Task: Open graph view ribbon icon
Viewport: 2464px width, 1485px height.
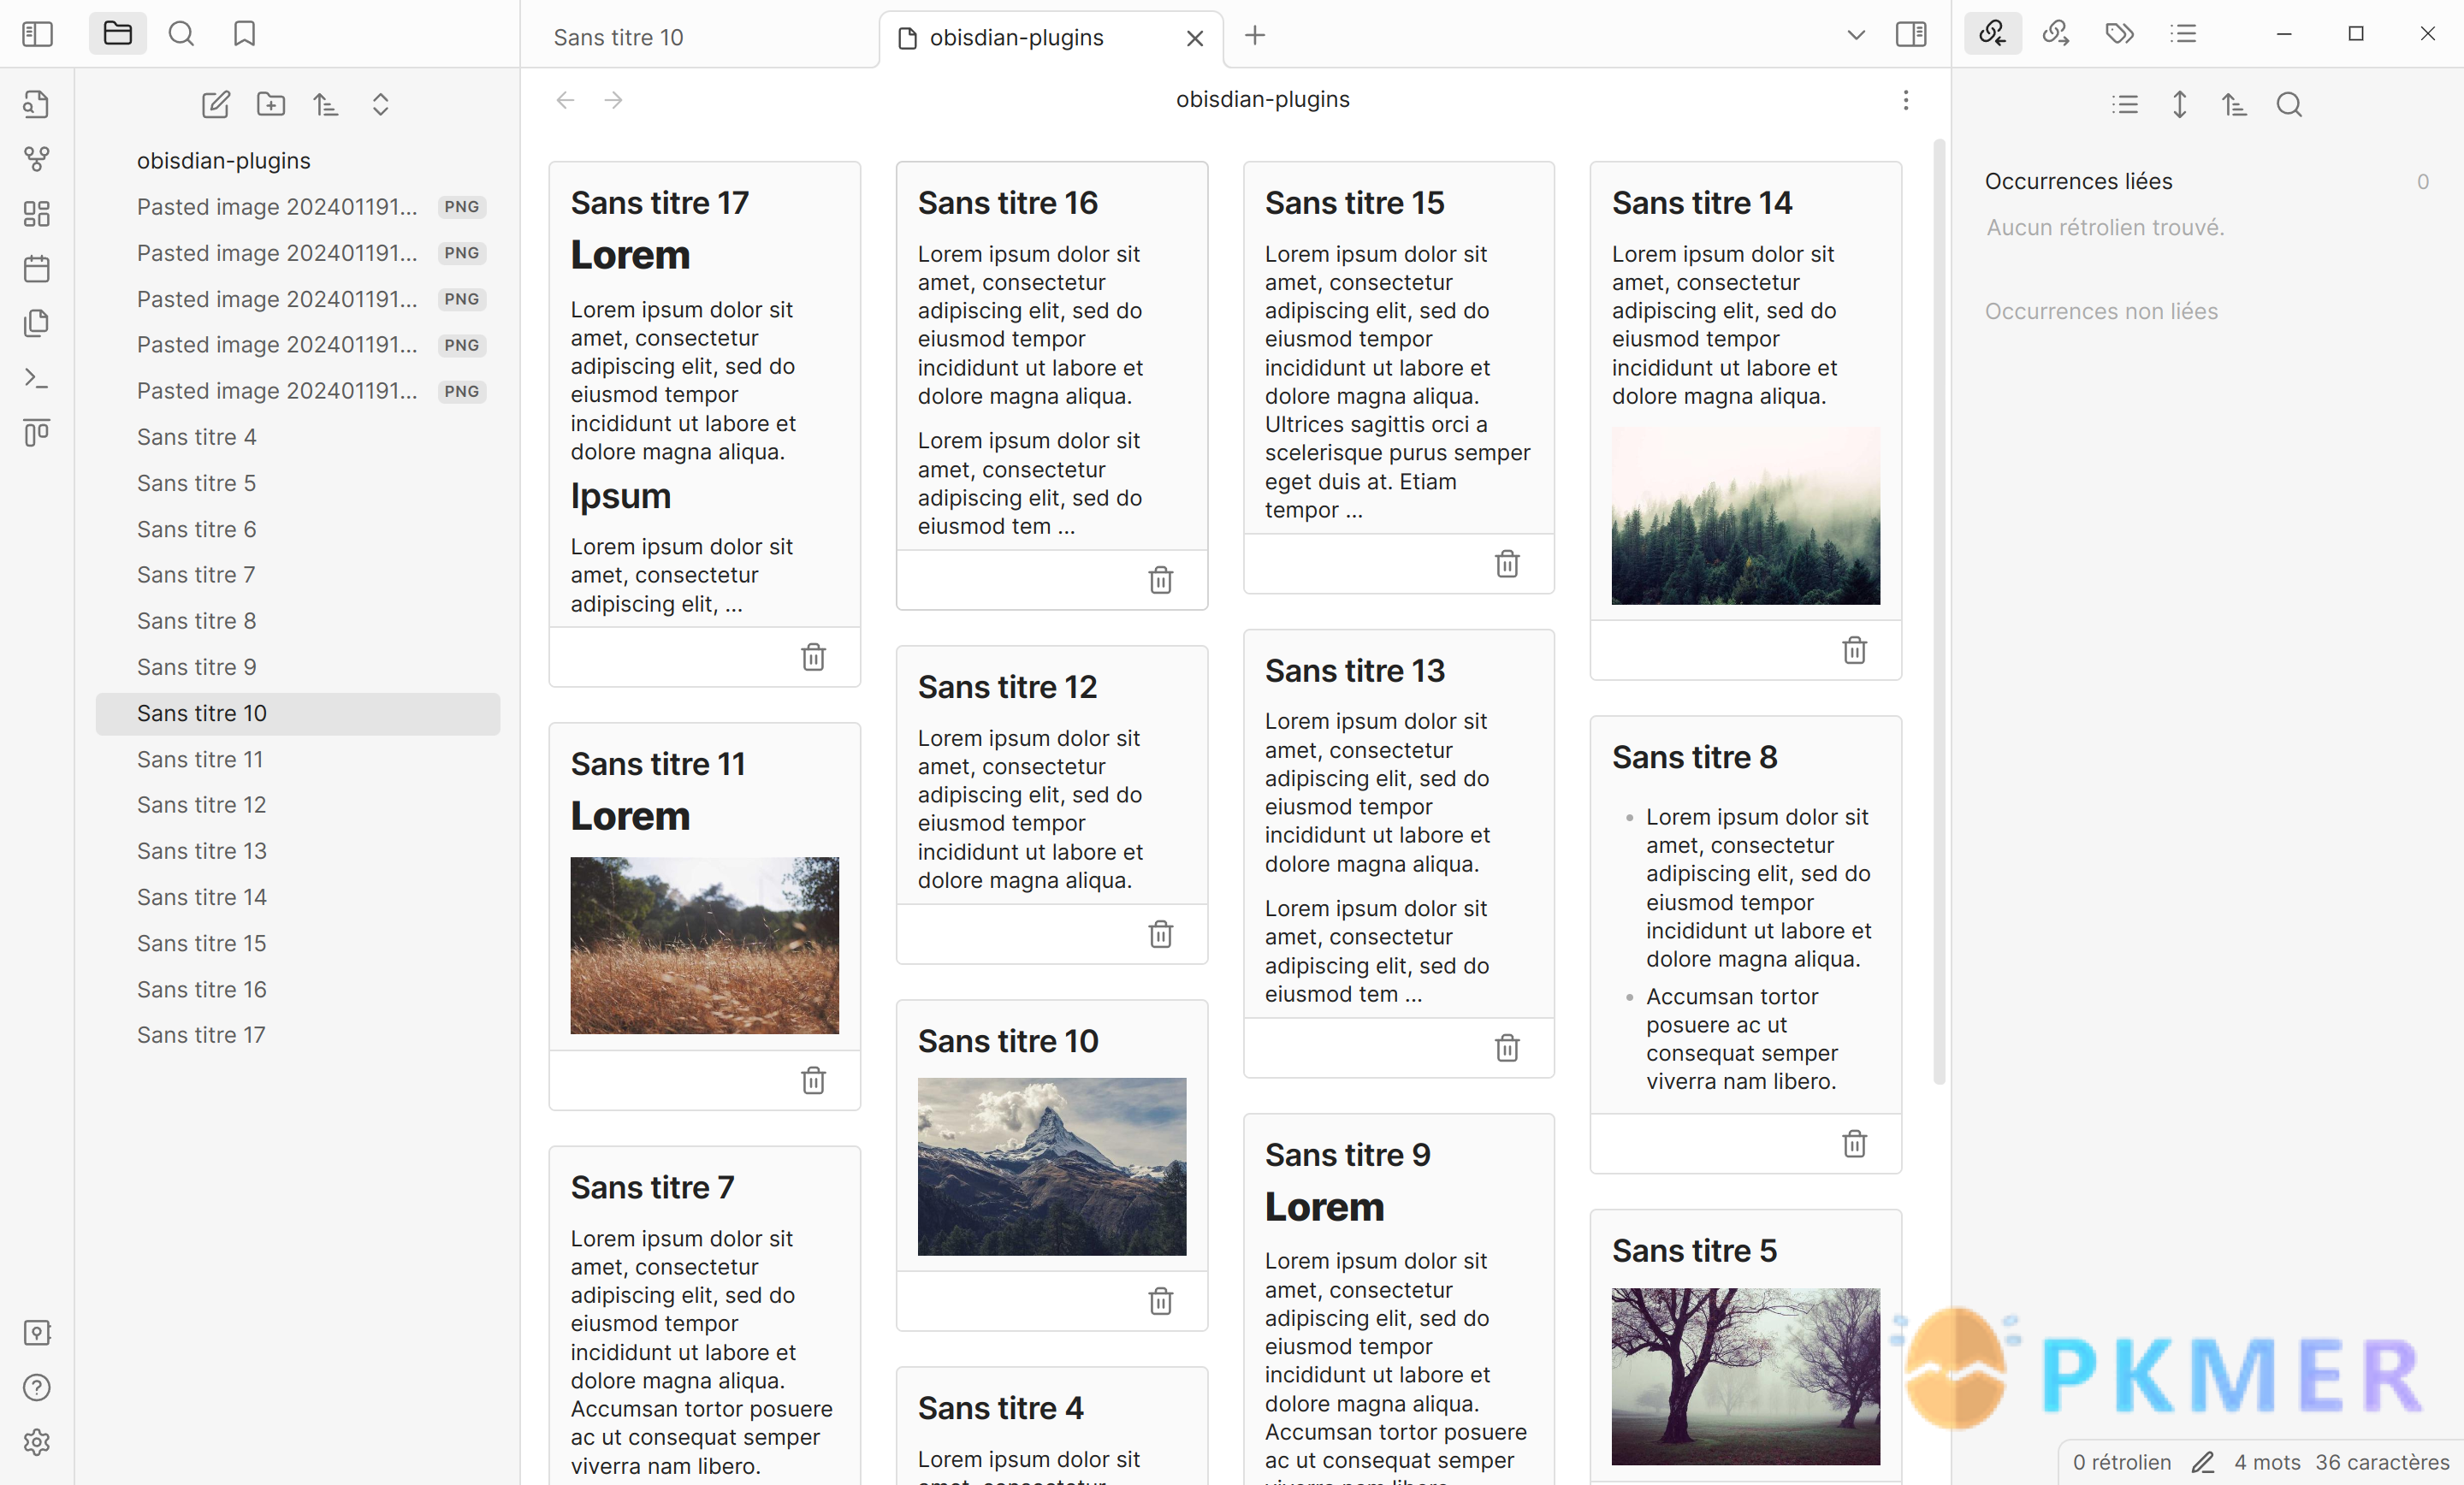Action: coord(37,159)
